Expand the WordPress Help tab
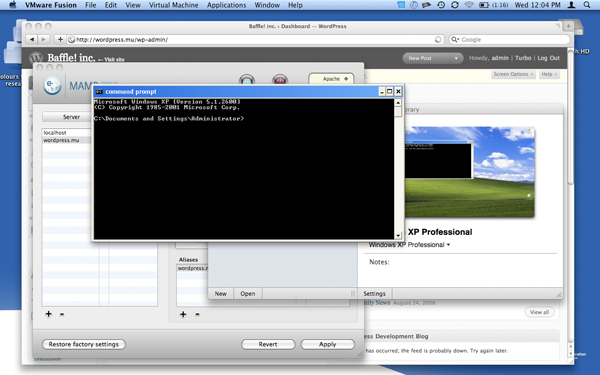Screen dimensions: 600x375 [x=549, y=74]
